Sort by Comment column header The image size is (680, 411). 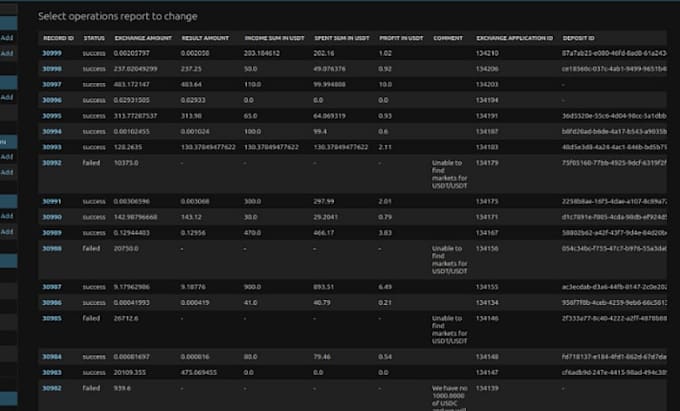[448, 38]
